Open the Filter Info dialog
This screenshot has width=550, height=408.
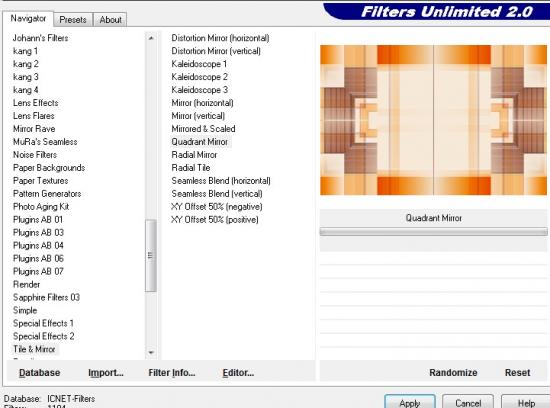[x=172, y=373]
